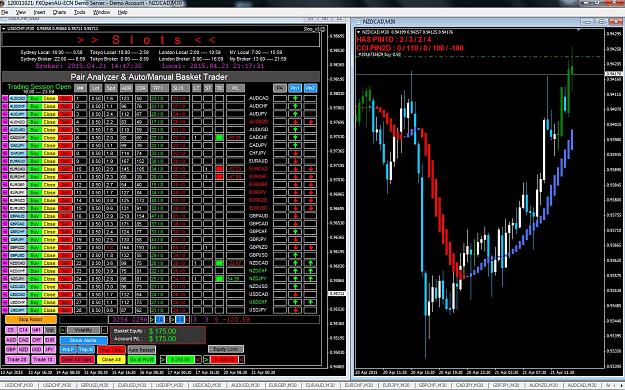Click the Trade 28 button
625x390 pixels.
[17, 360]
